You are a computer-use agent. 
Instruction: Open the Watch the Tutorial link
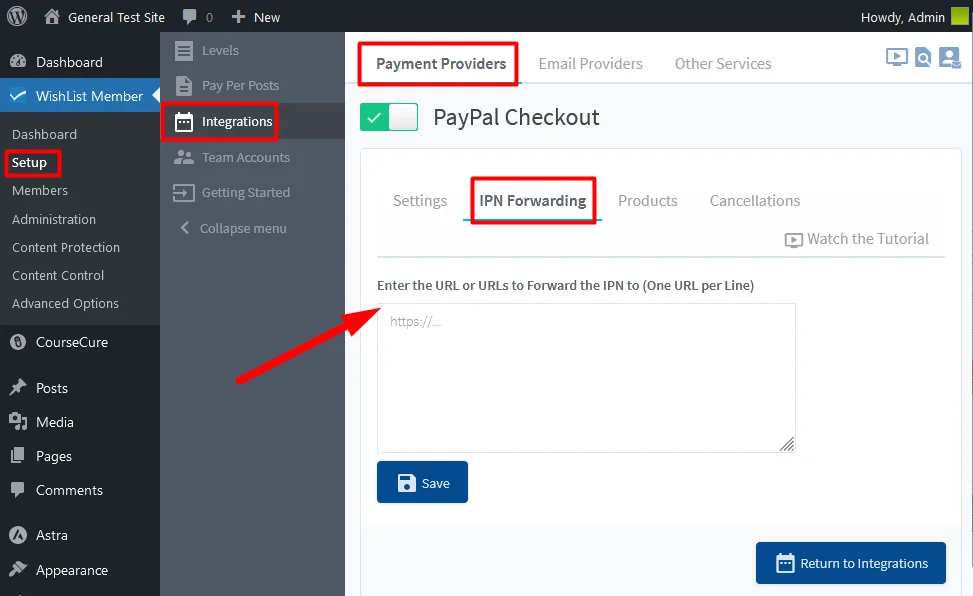868,239
